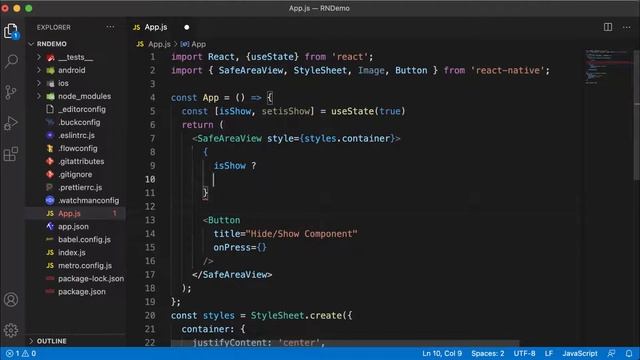Click App.js in the breadcrumb
Screen dimensions: 640x360
(159, 44)
